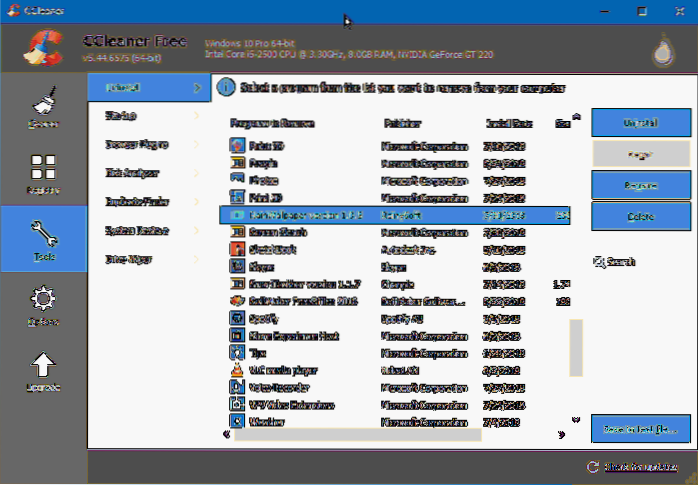Click the chevron next to Disk Analyzer

pos(197,173)
